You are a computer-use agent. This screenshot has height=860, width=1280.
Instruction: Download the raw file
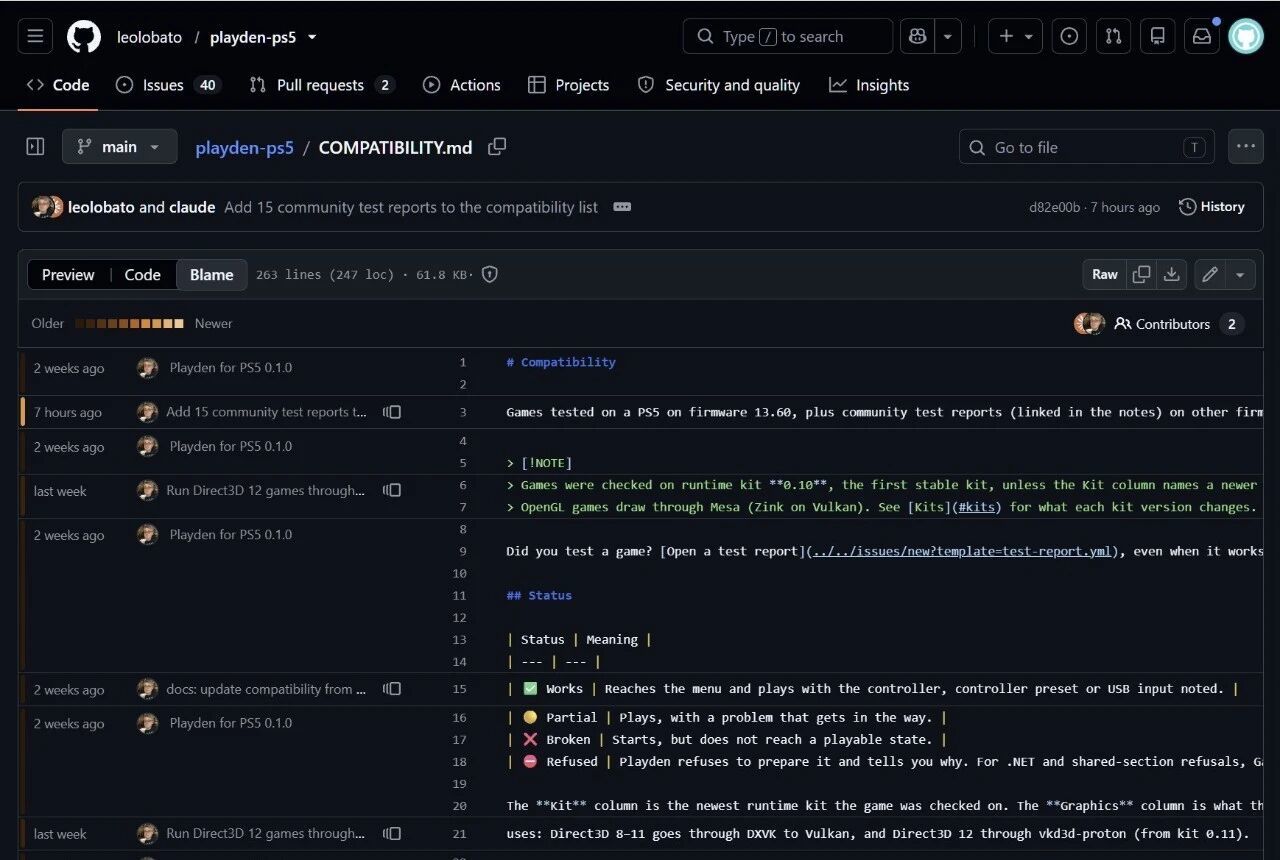1172,274
